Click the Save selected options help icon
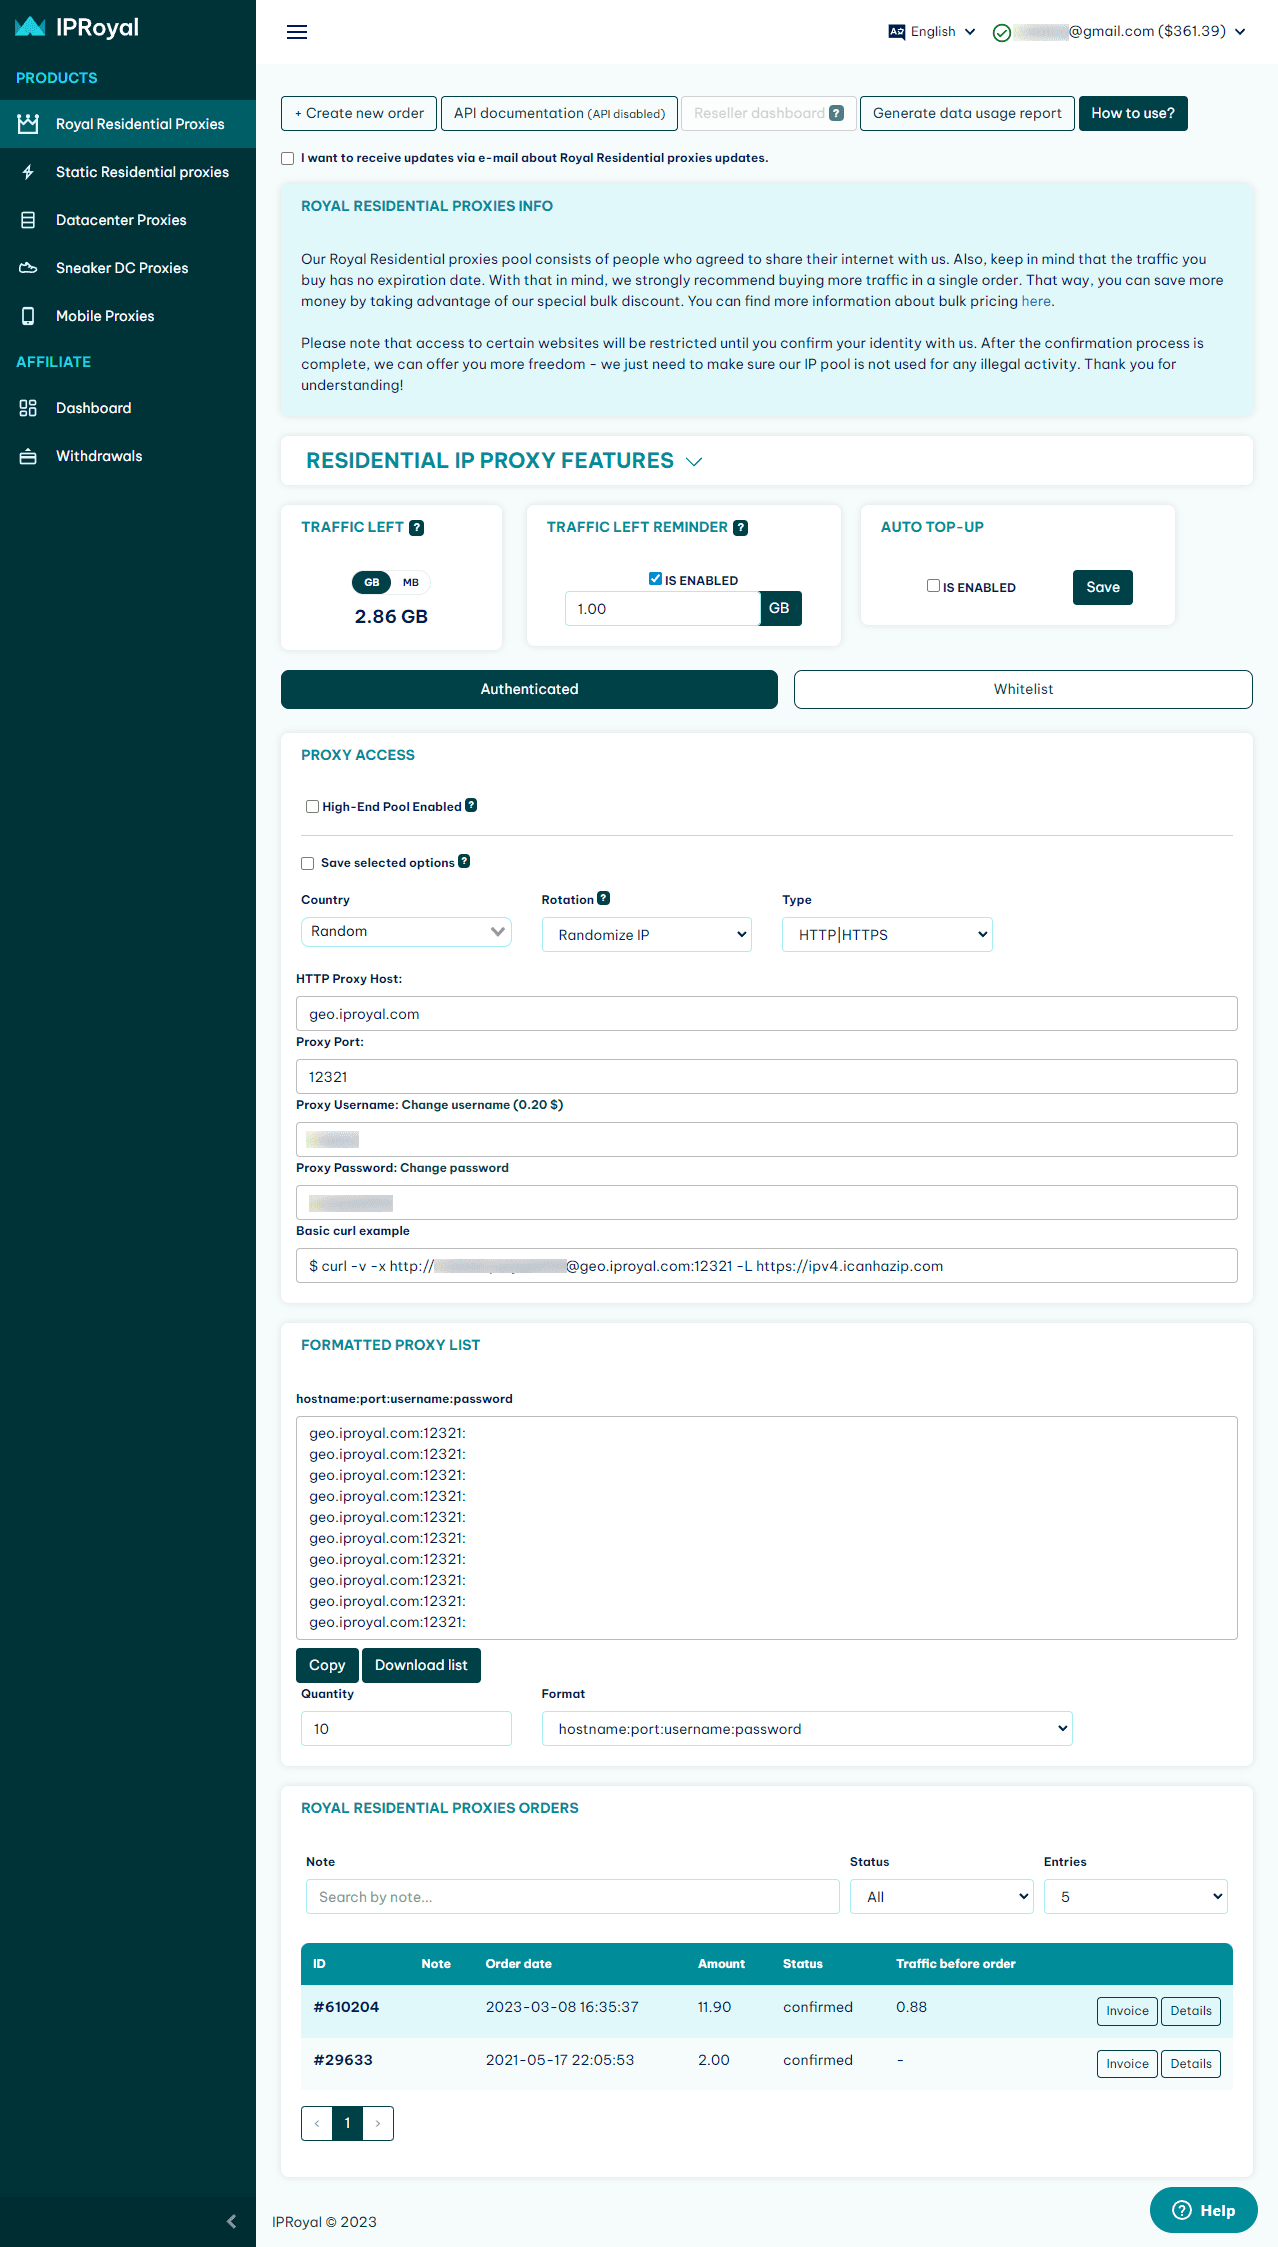The height and width of the screenshot is (2247, 1278). point(464,861)
